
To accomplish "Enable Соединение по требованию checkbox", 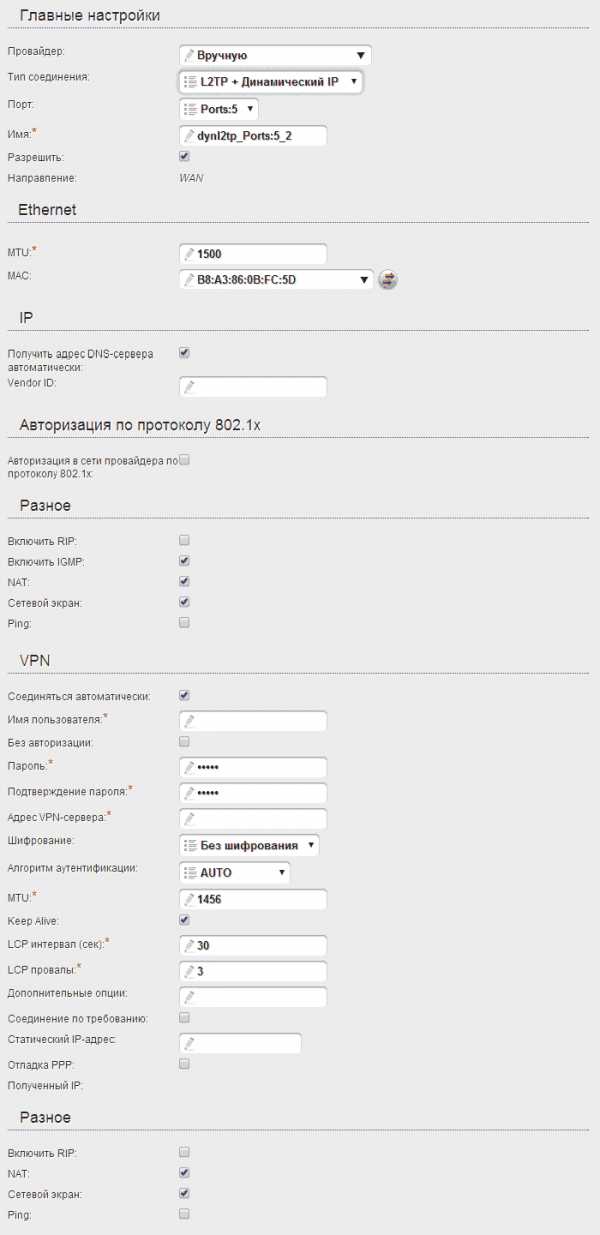I will tap(184, 1017).
